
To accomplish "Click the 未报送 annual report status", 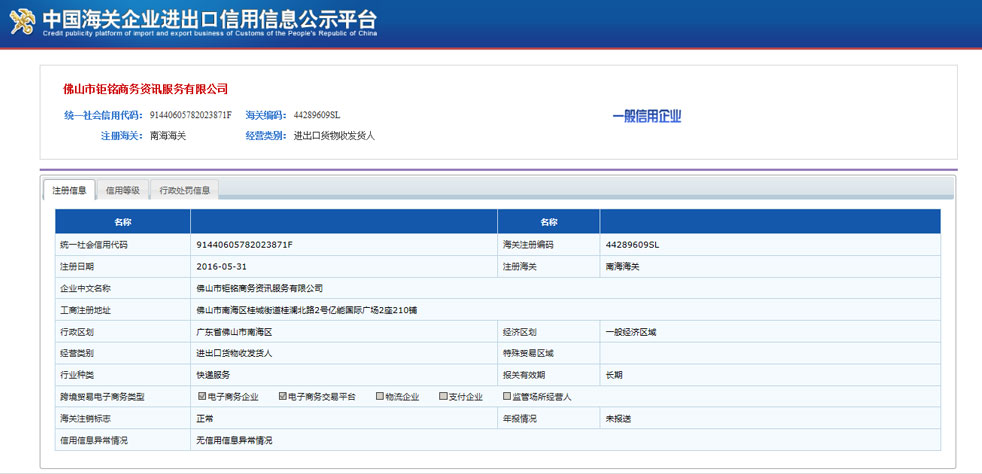I will 618,418.
